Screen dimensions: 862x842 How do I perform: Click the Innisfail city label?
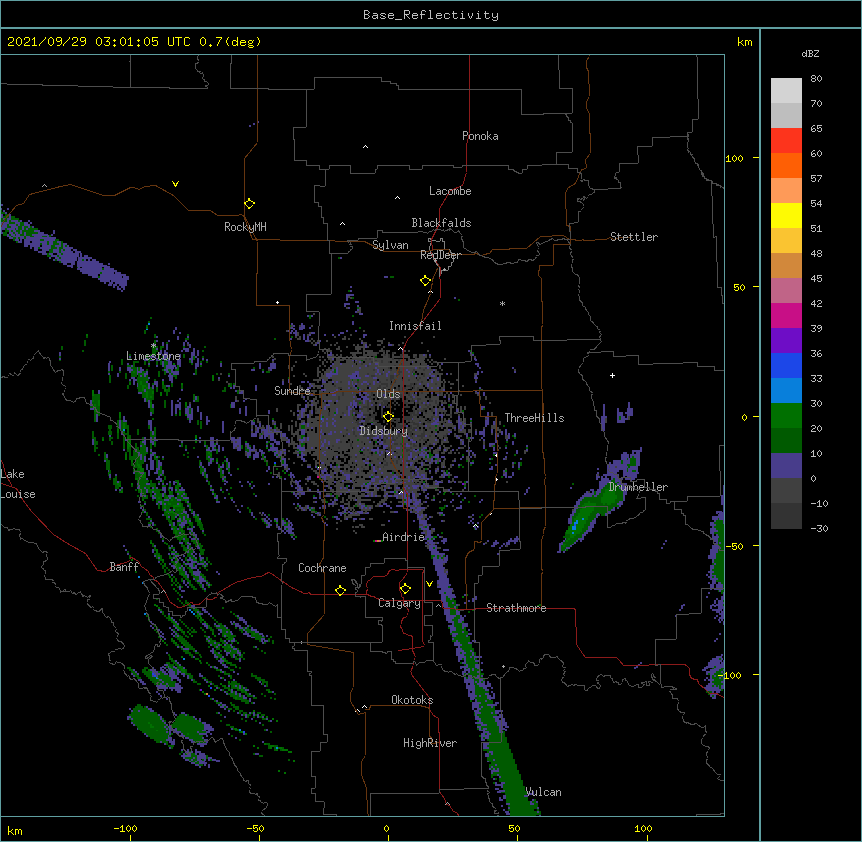[415, 326]
